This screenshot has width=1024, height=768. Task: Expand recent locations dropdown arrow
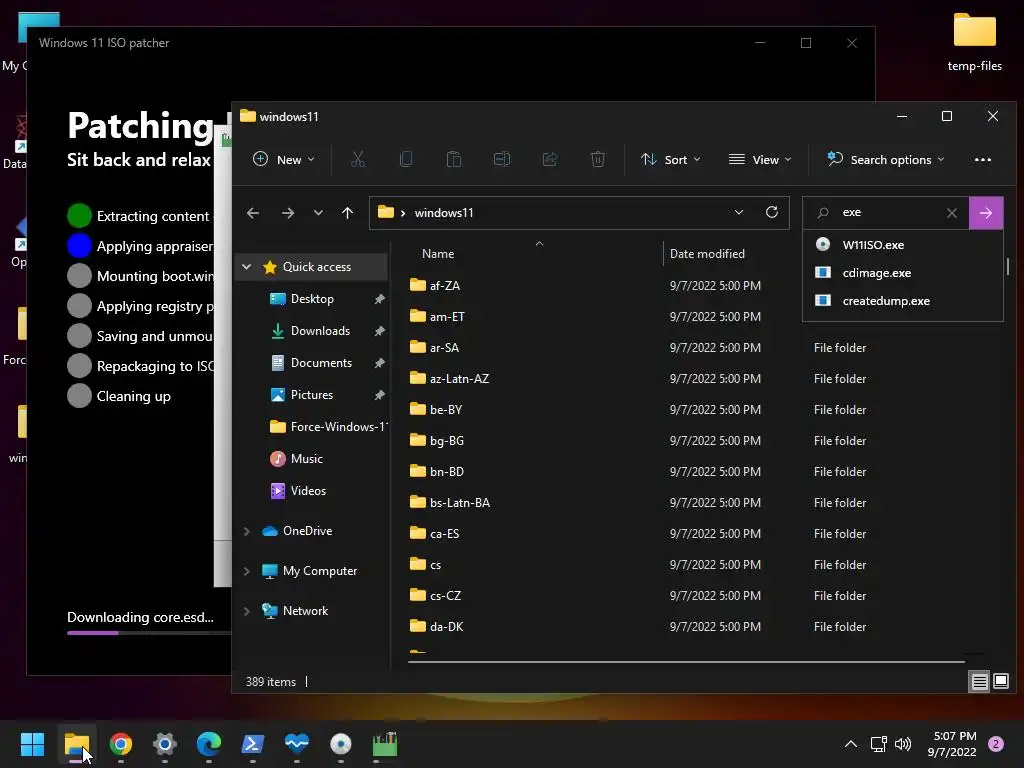pos(318,213)
